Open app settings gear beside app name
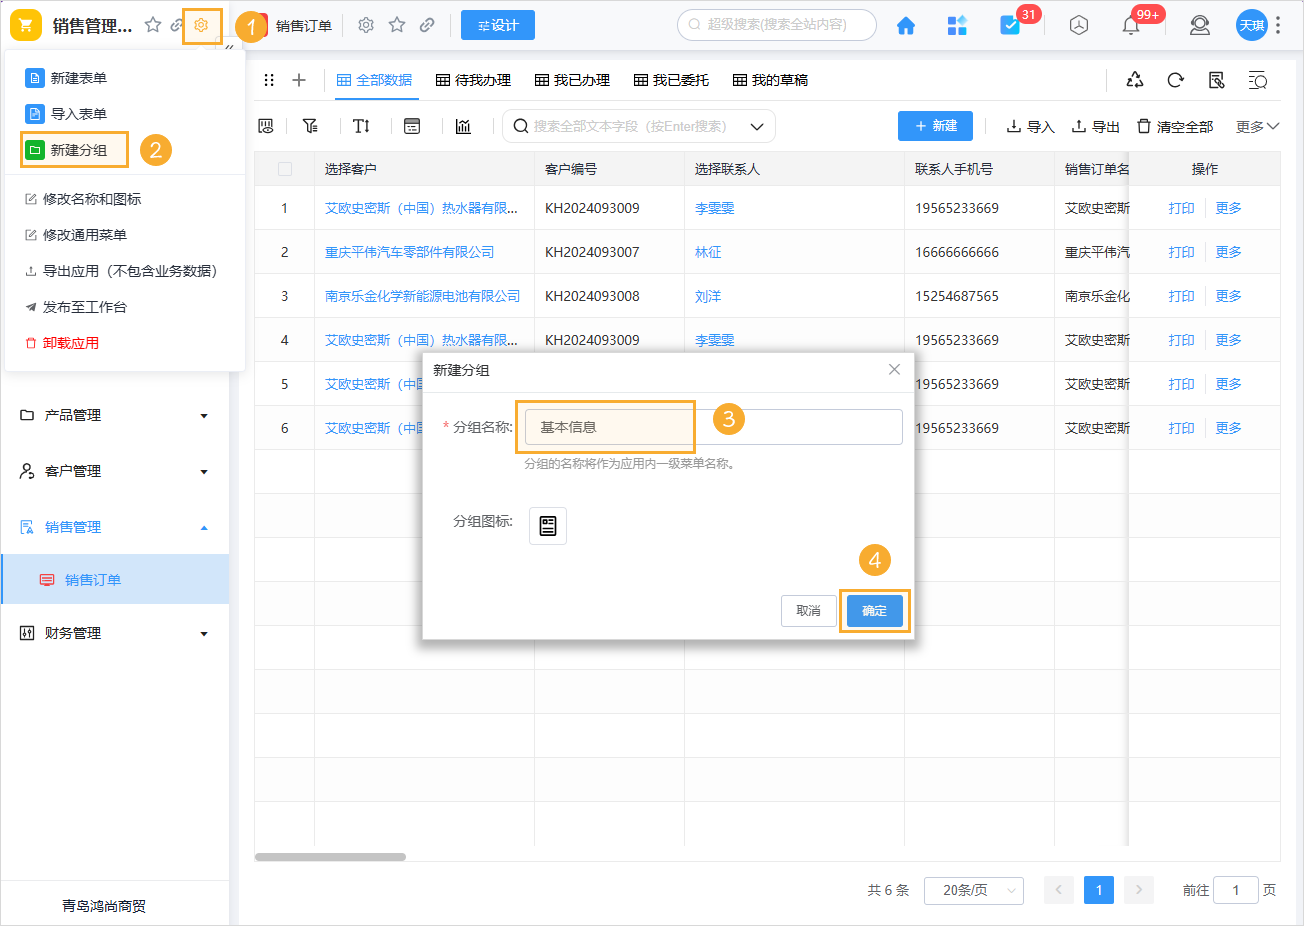The height and width of the screenshot is (926, 1304). pos(201,25)
